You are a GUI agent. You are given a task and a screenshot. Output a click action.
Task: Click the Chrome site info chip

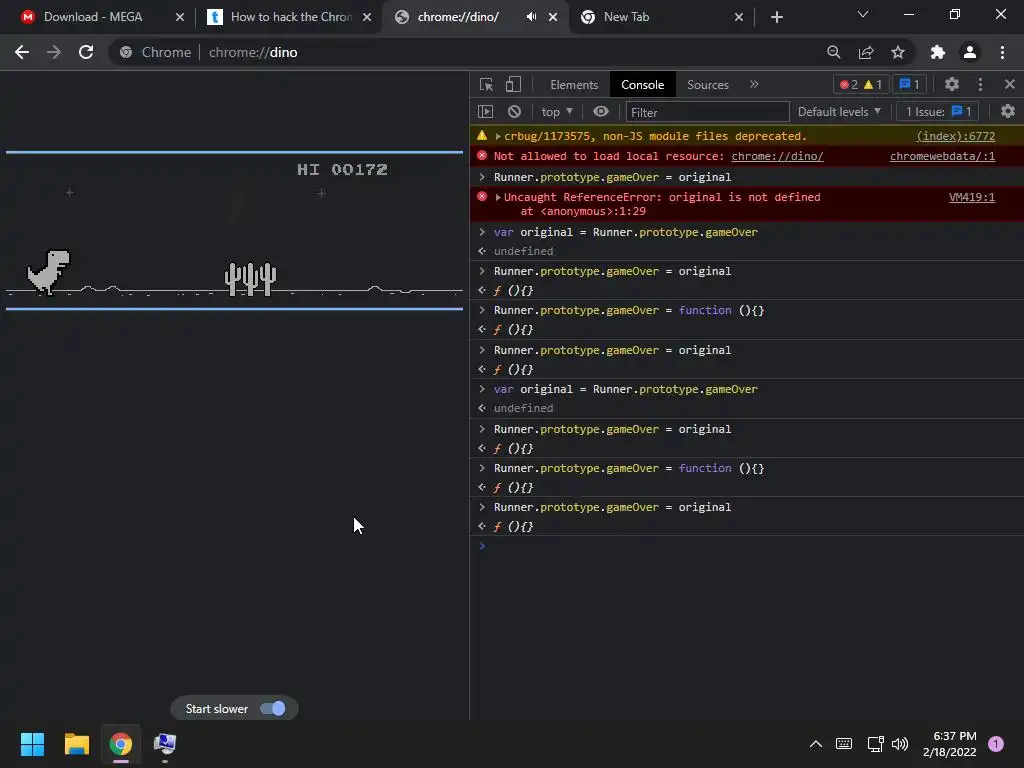pos(156,52)
